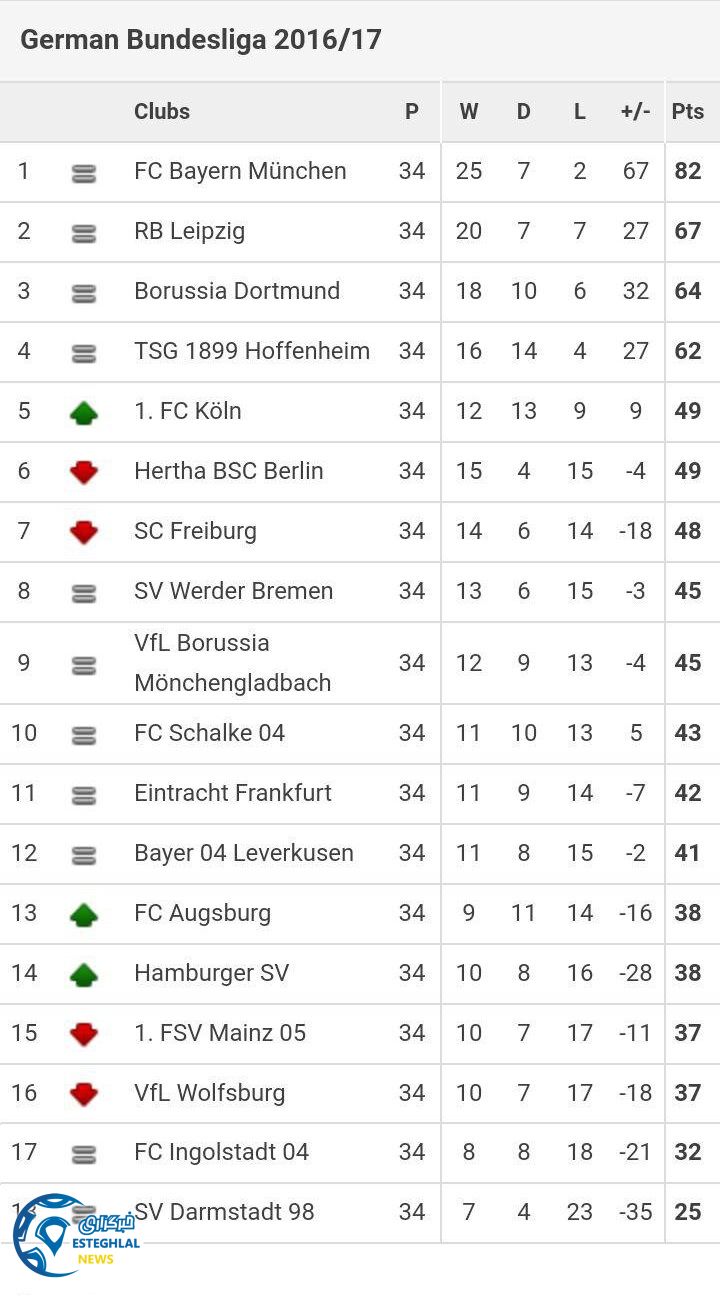Open Borussia Dortmund club link
The image size is (720, 1299).
(237, 291)
